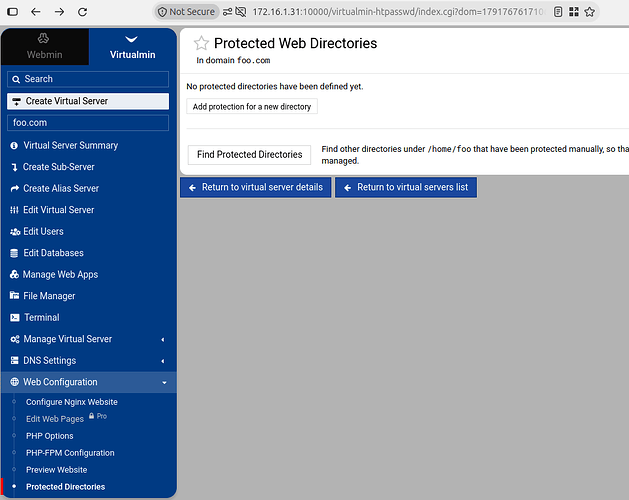The height and width of the screenshot is (500, 629).
Task: Click the server icon beside DNS Settings
Action: tap(14, 360)
